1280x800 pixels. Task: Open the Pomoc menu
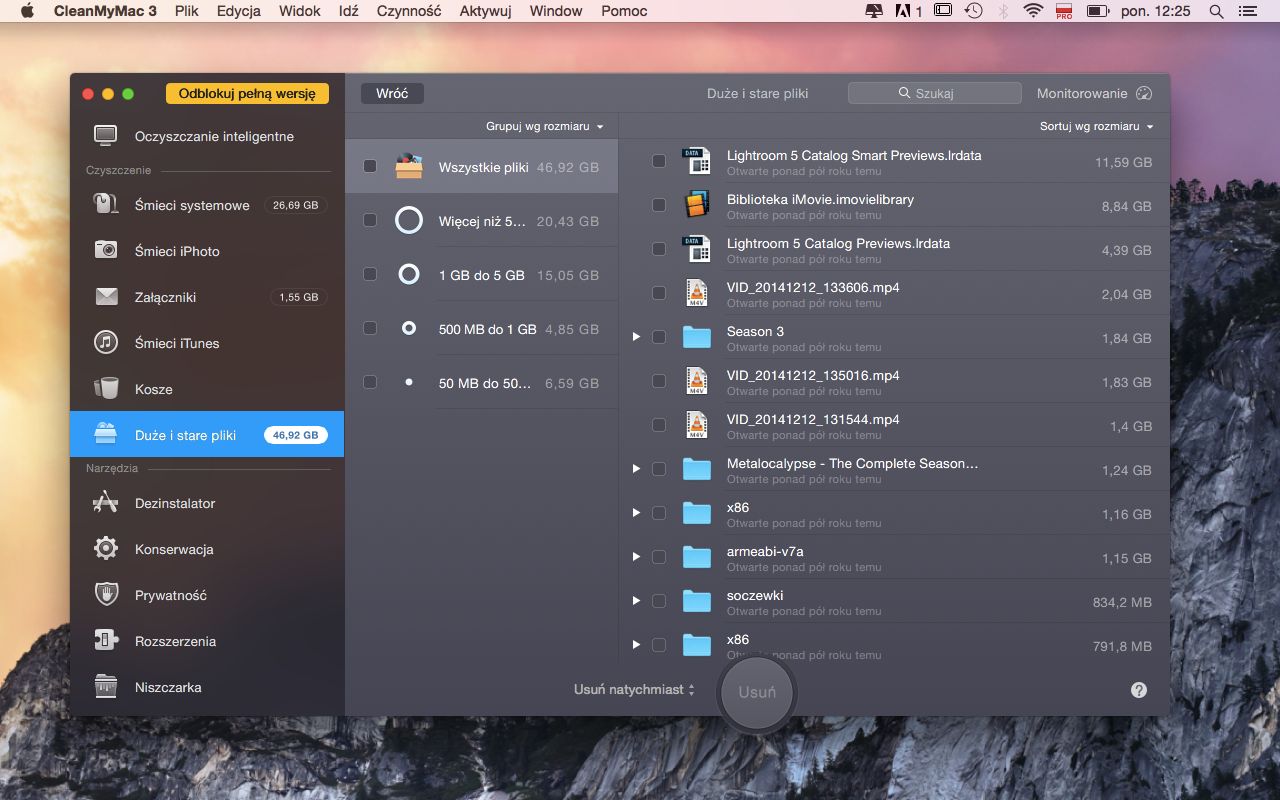pyautogui.click(x=624, y=11)
